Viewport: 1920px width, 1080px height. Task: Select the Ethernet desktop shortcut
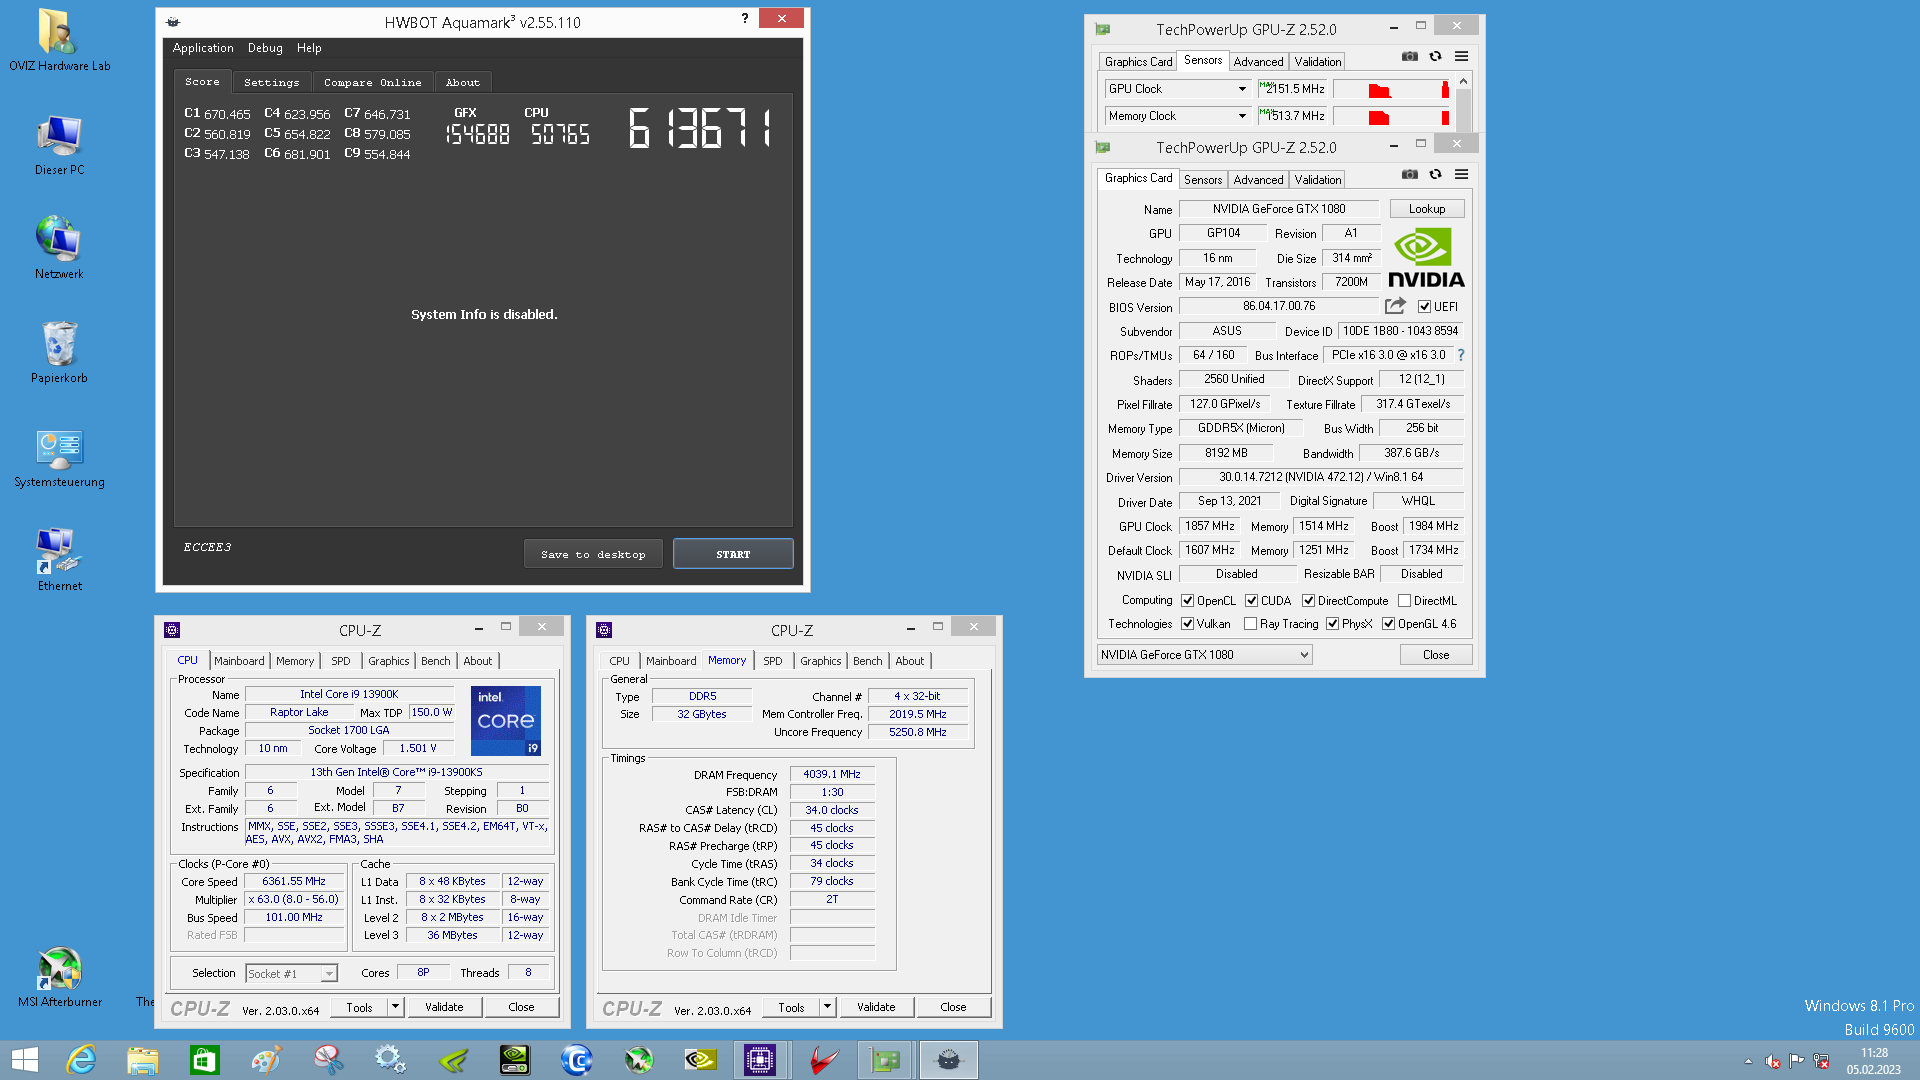pos(59,560)
